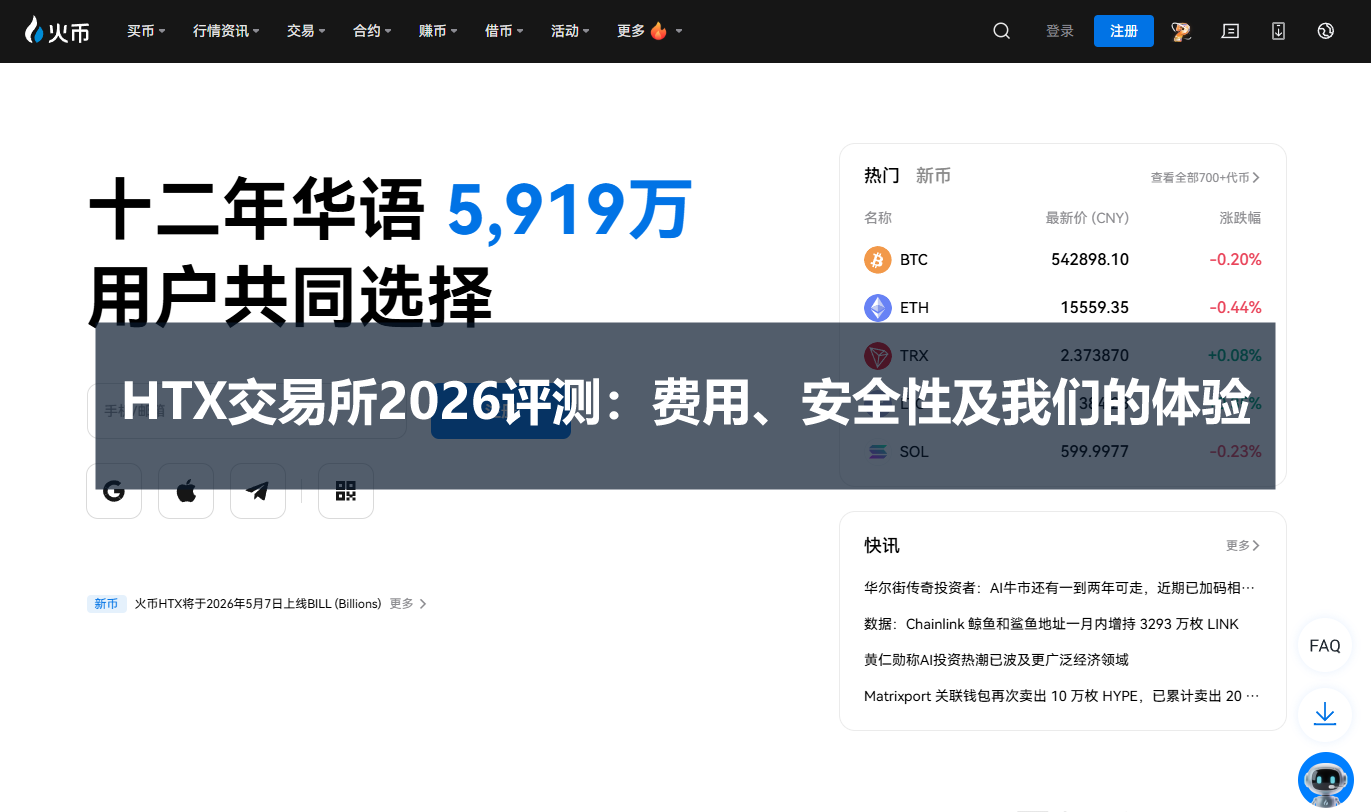Open the robot chat assistant icon
This screenshot has width=1371, height=812.
[x=1325, y=780]
